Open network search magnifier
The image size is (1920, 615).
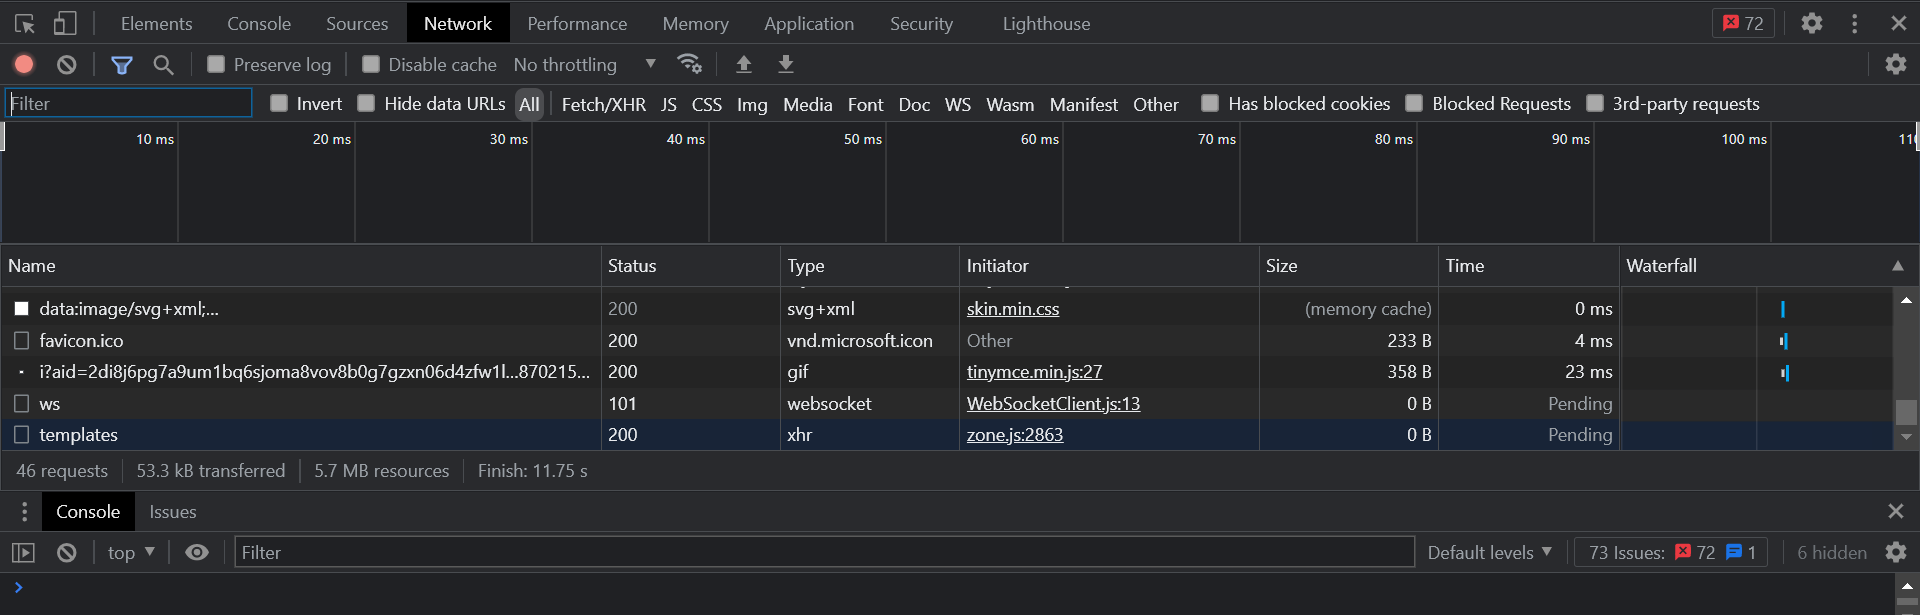pos(163,65)
